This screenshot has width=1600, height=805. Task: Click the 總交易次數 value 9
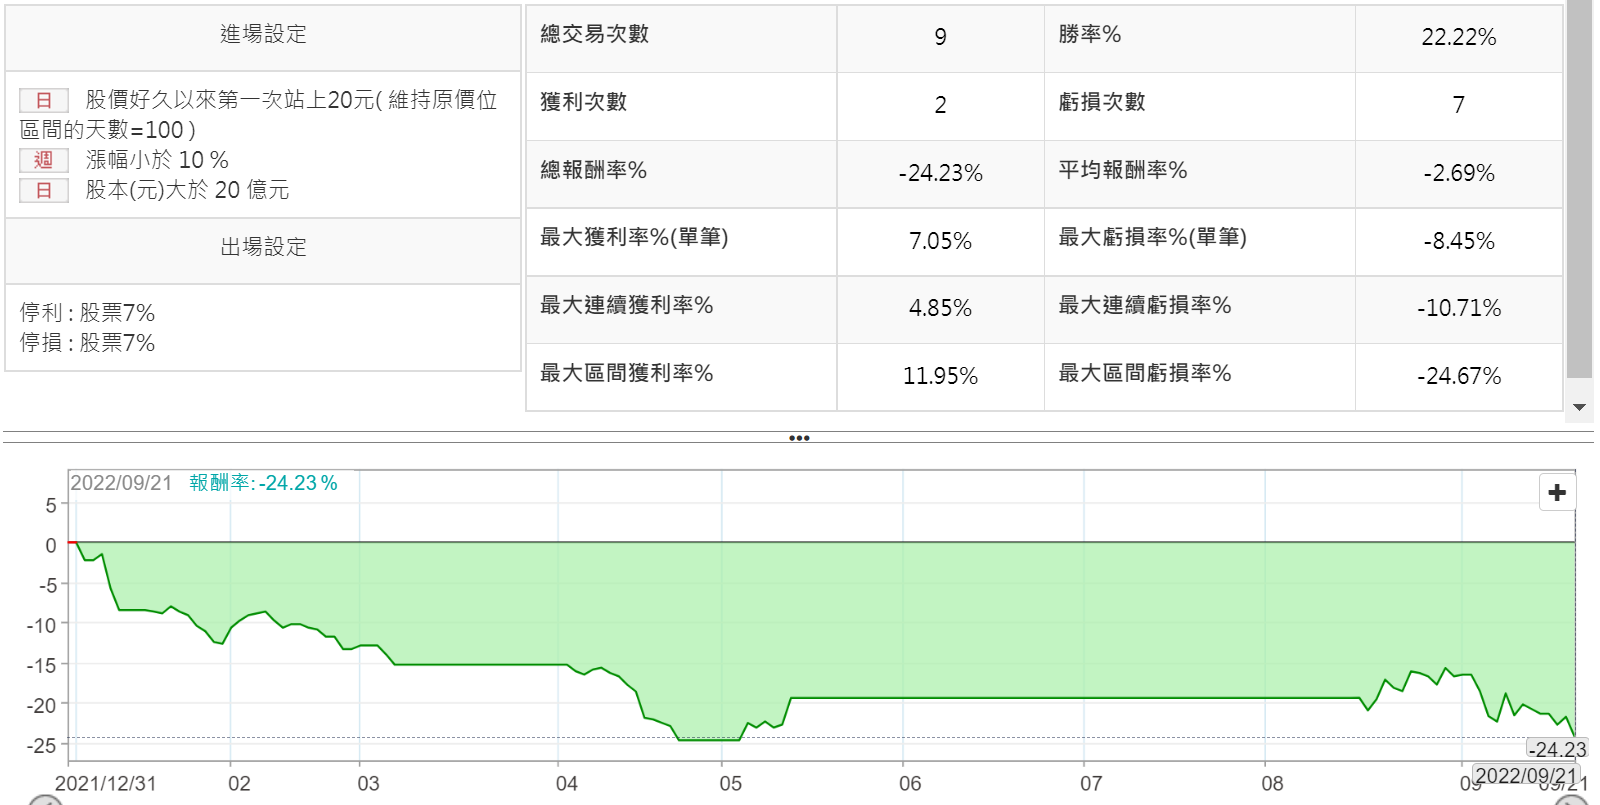tap(940, 37)
